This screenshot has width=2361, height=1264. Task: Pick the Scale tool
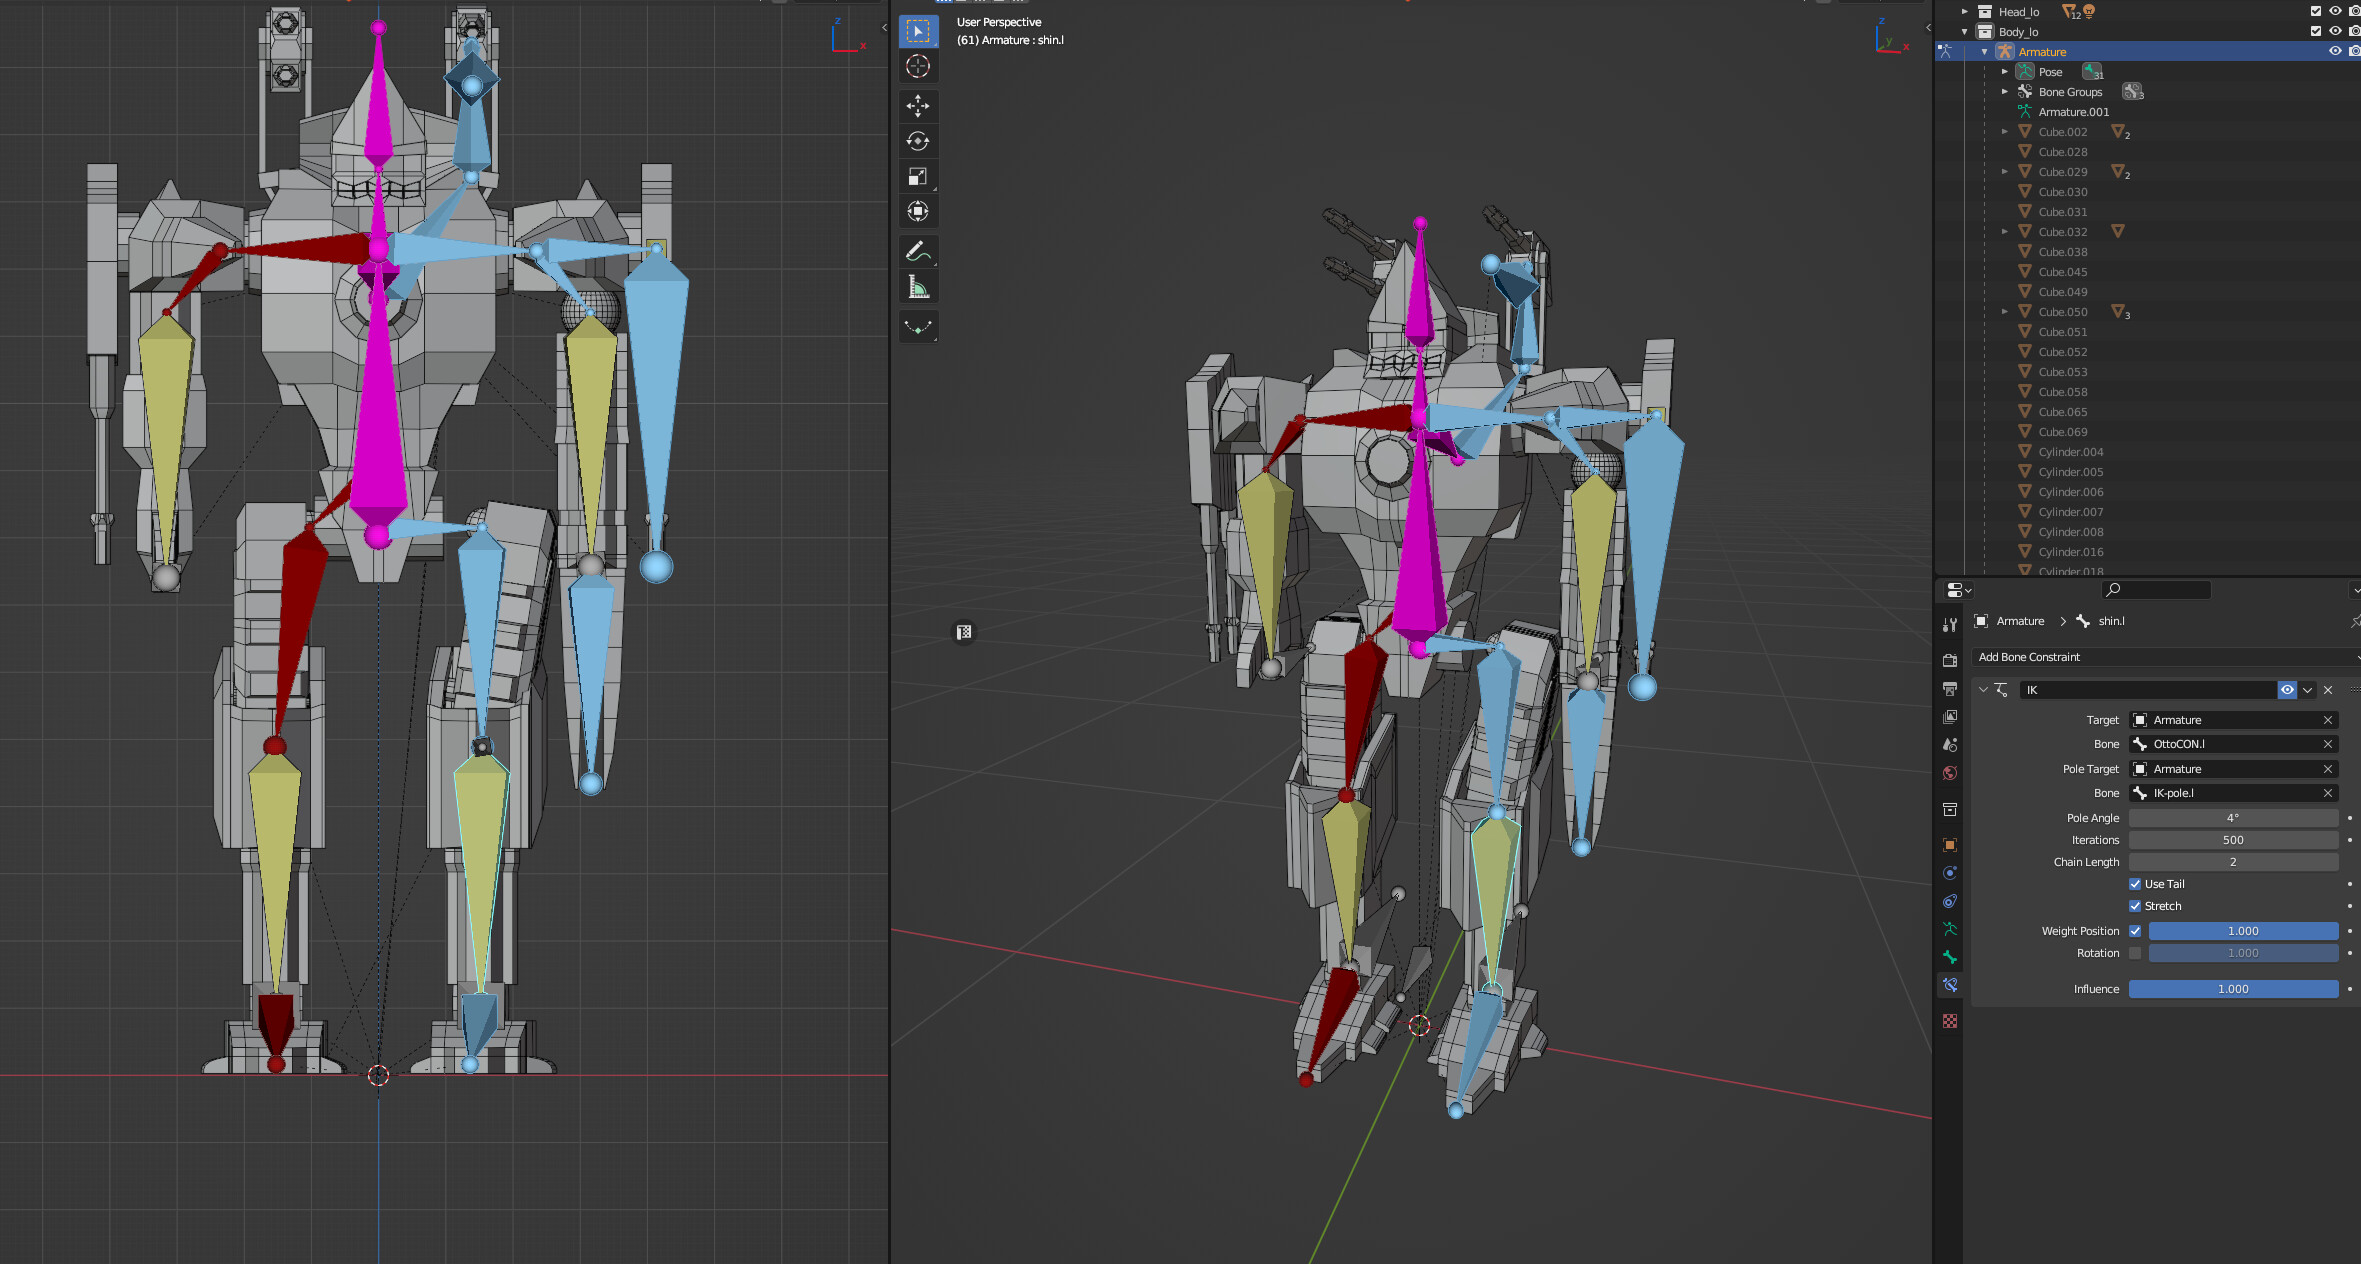[x=917, y=176]
